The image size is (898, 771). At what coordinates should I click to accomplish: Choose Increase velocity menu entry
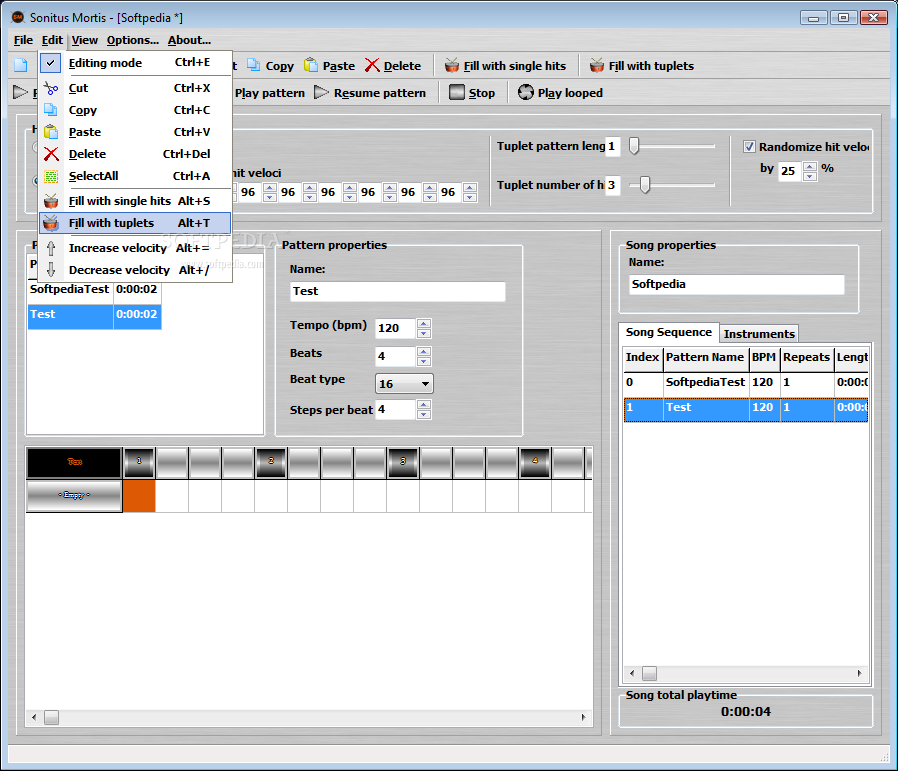pyautogui.click(x=135, y=248)
